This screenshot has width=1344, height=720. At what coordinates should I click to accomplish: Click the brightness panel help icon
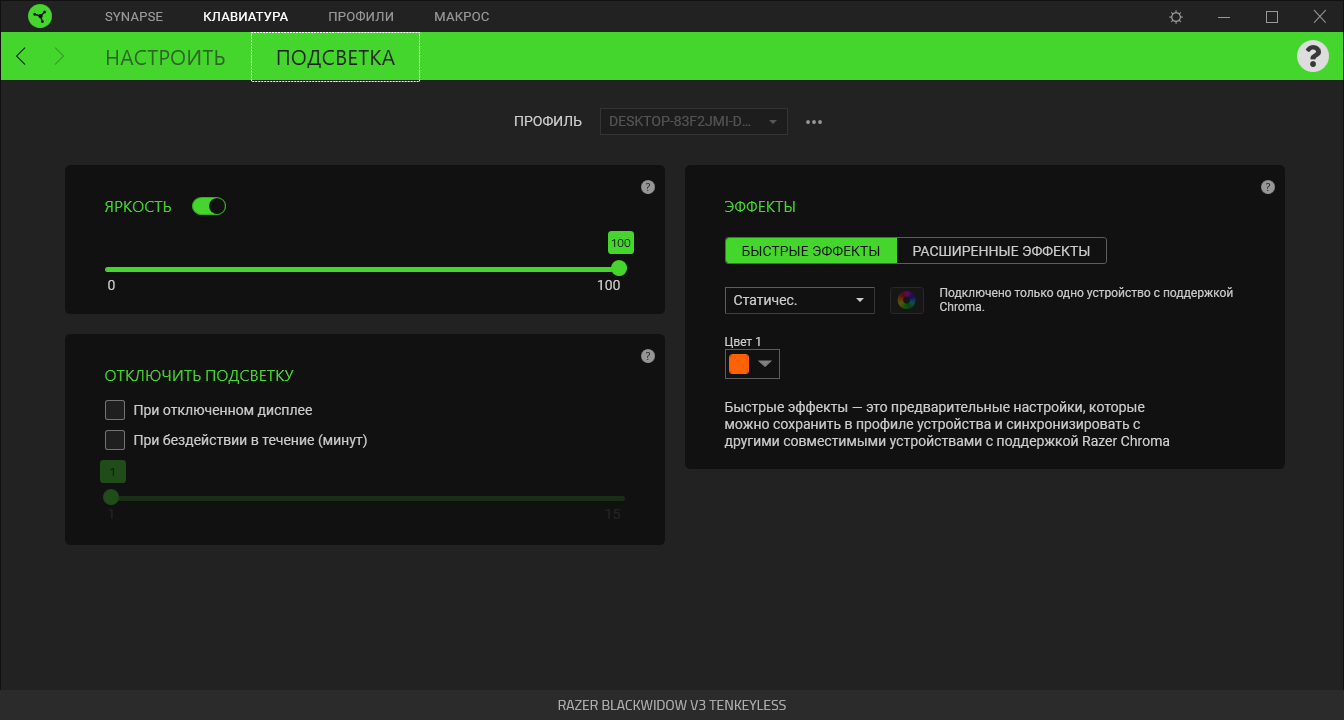click(648, 187)
